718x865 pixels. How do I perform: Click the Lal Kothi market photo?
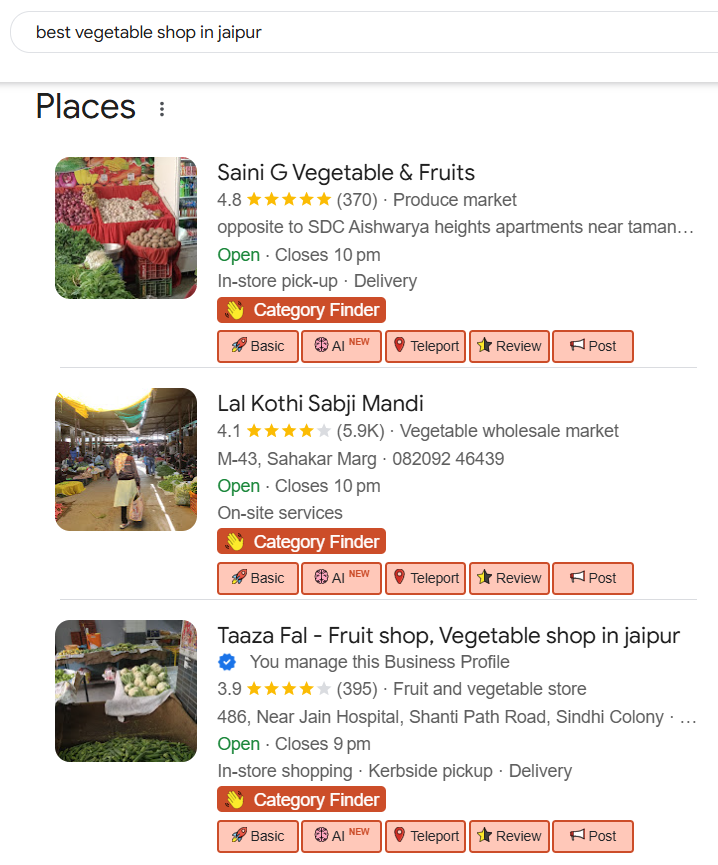click(126, 460)
